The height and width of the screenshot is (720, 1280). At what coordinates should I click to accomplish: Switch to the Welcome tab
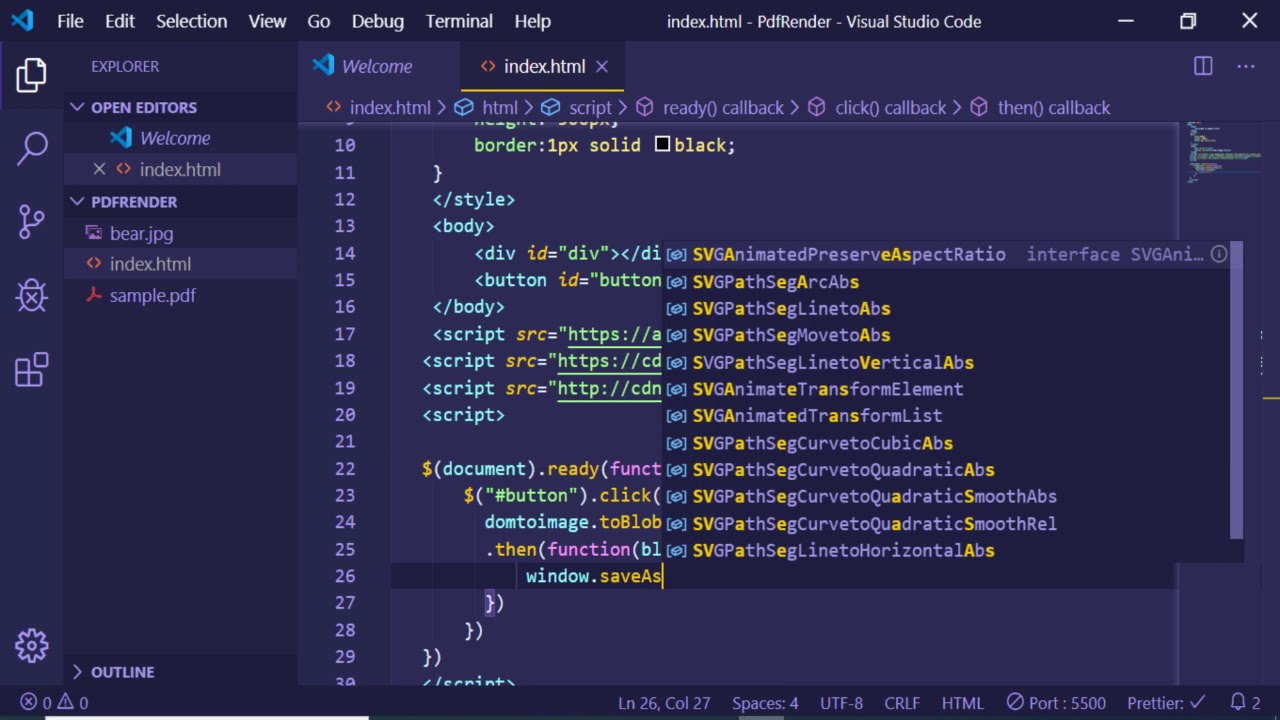pyautogui.click(x=376, y=66)
